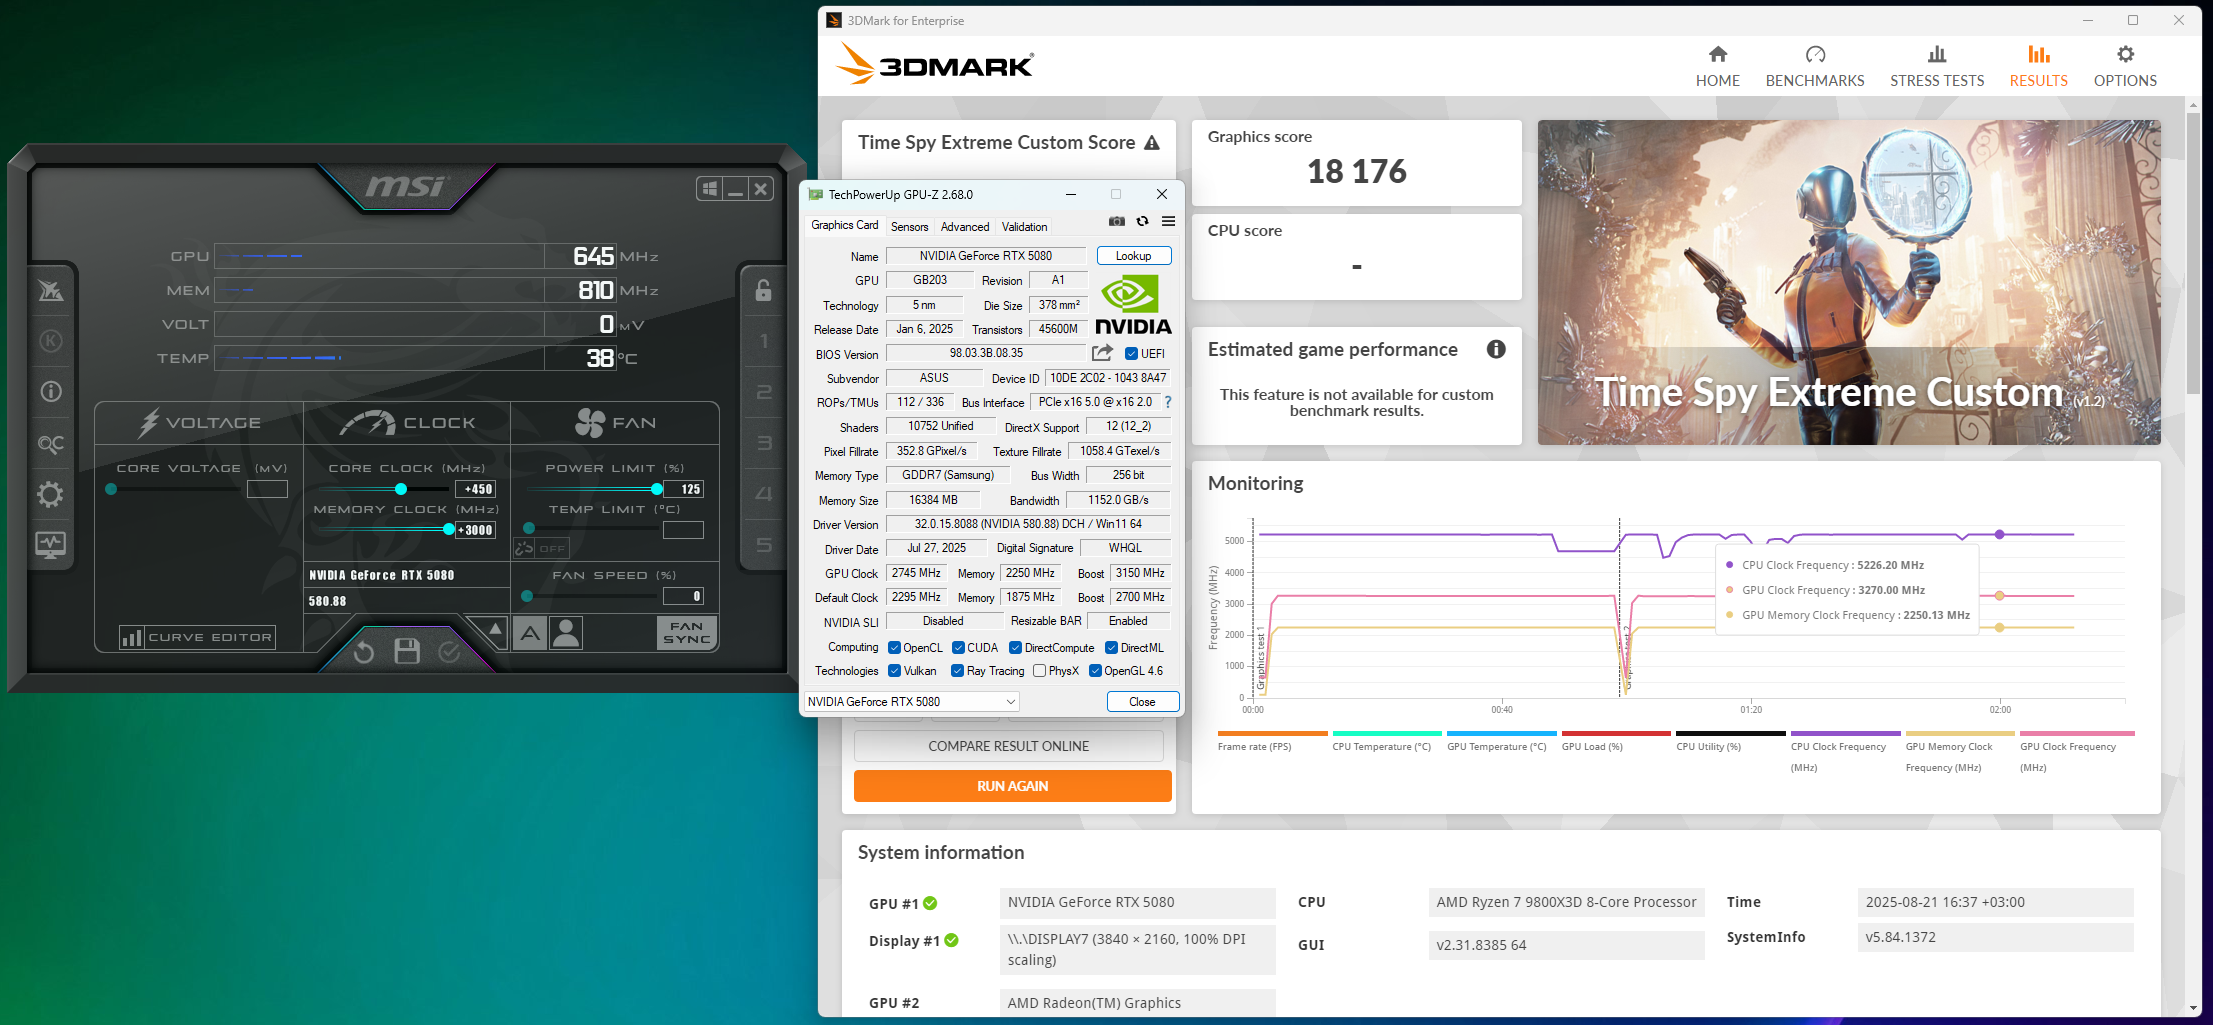Image resolution: width=2213 pixels, height=1025 pixels.
Task: Select Afterburner profile slot 1
Action: (764, 341)
